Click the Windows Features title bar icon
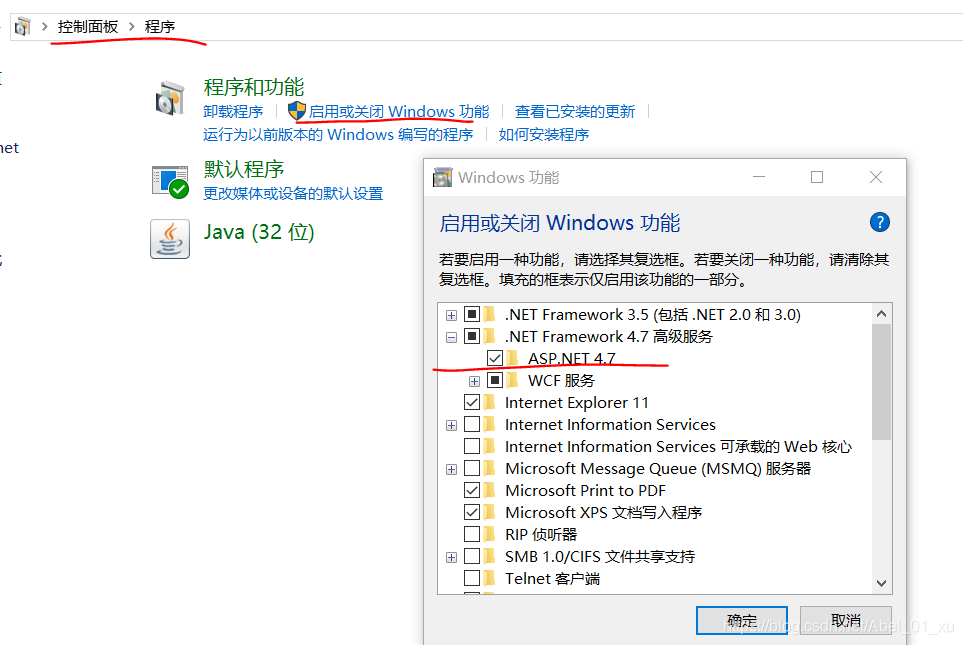Viewport: 963px width, 645px height. tap(442, 177)
